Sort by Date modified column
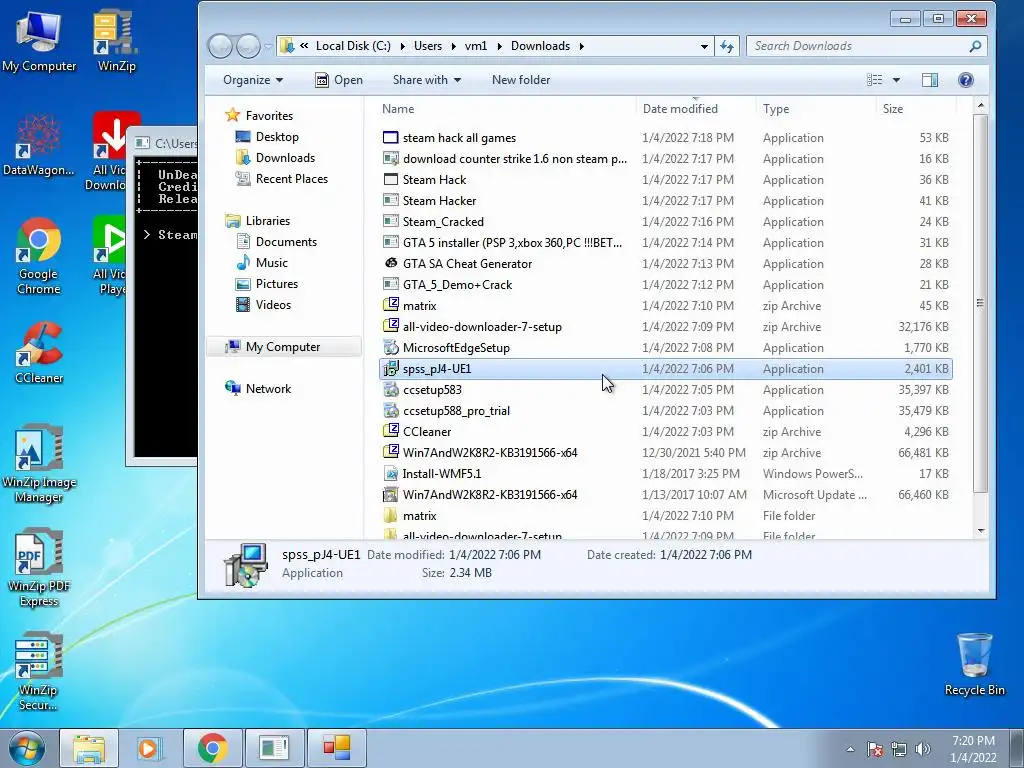This screenshot has width=1024, height=768. tap(696, 108)
